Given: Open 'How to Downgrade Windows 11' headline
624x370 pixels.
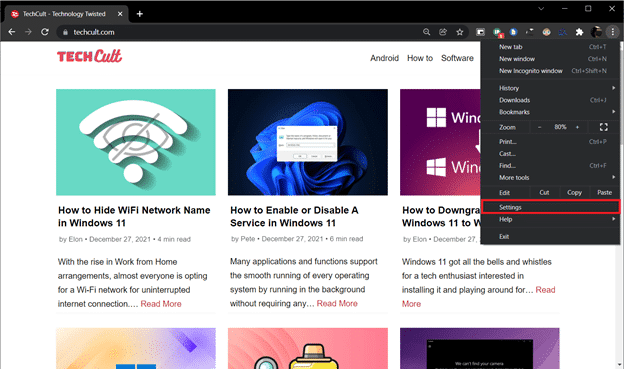Looking at the screenshot, I should 441,216.
